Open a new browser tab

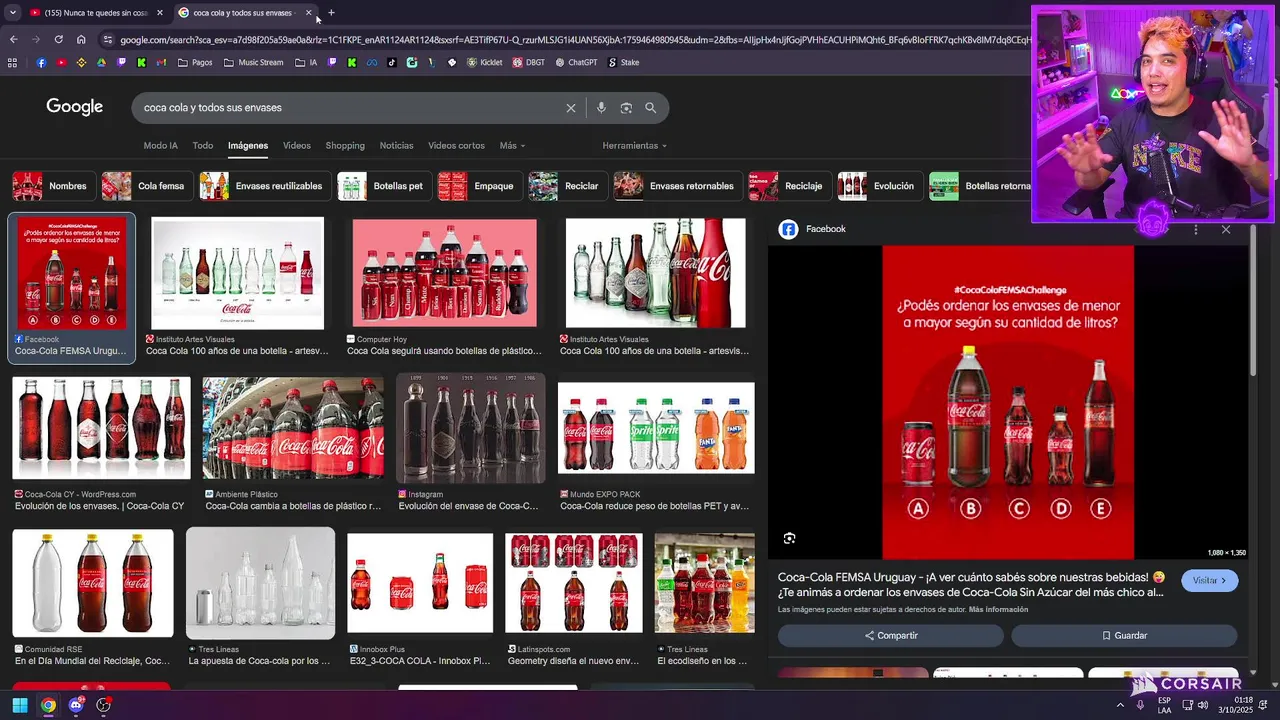331,13
